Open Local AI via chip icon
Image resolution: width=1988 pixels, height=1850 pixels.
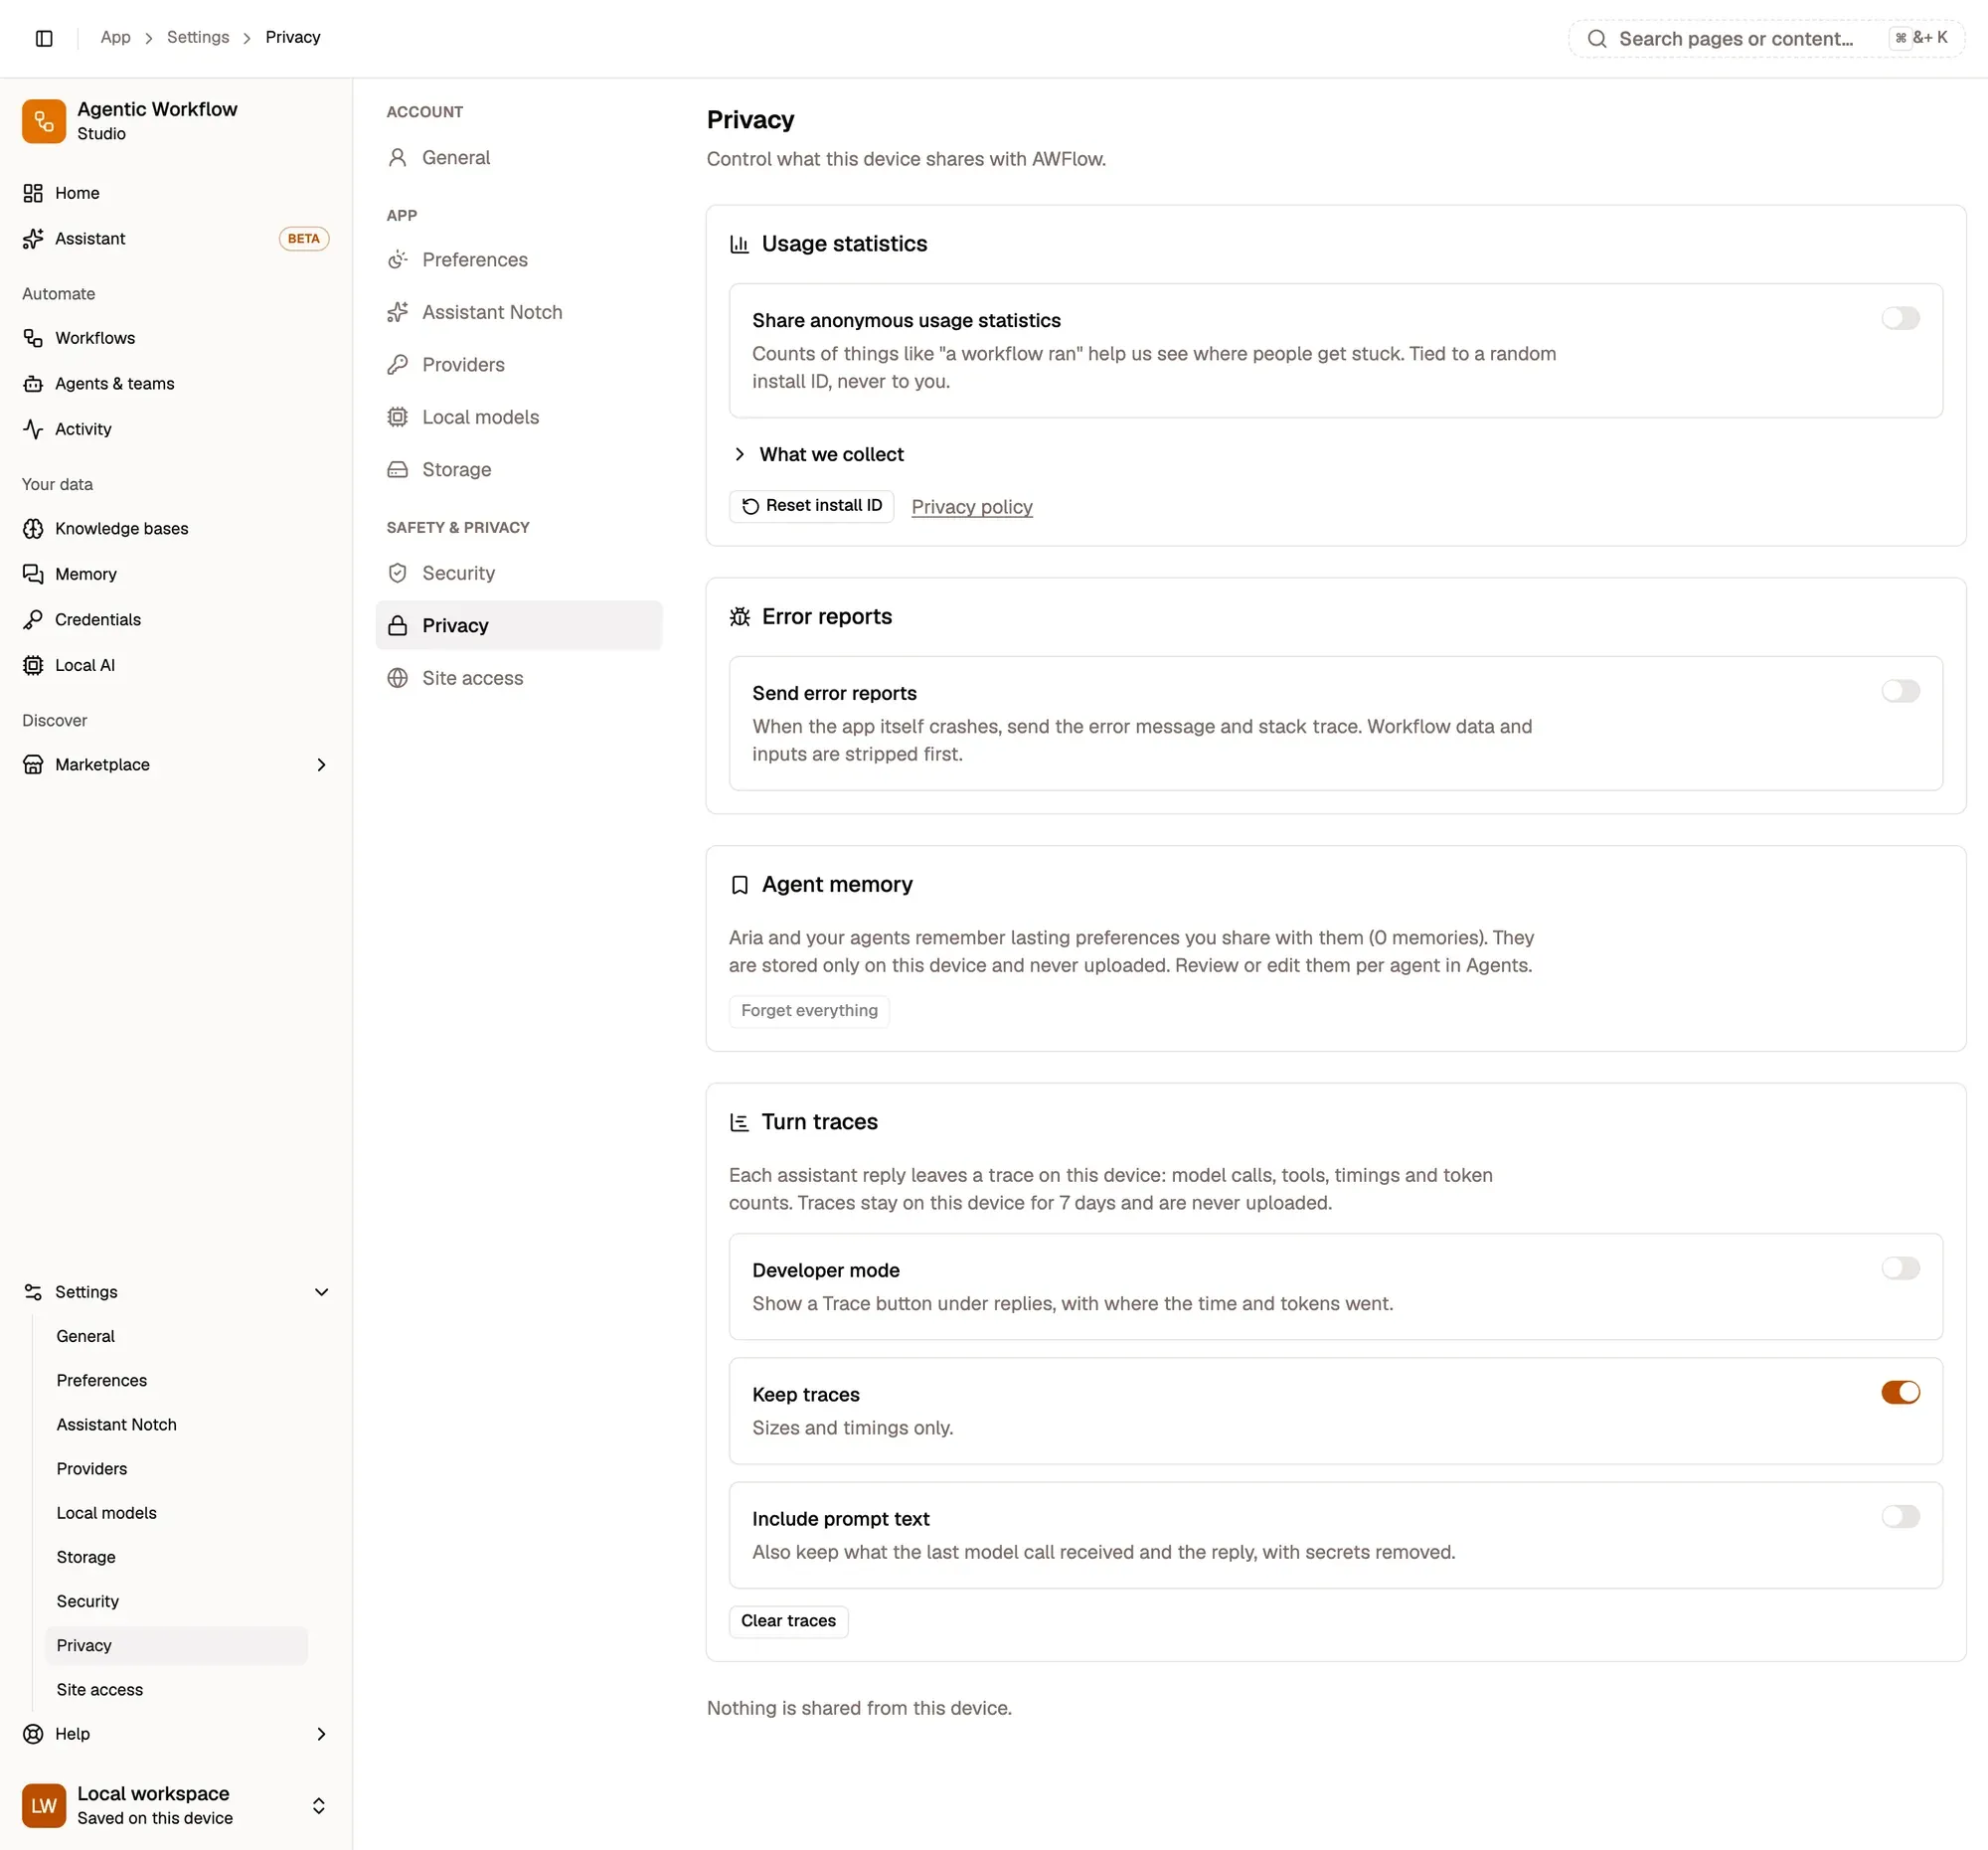(x=33, y=666)
